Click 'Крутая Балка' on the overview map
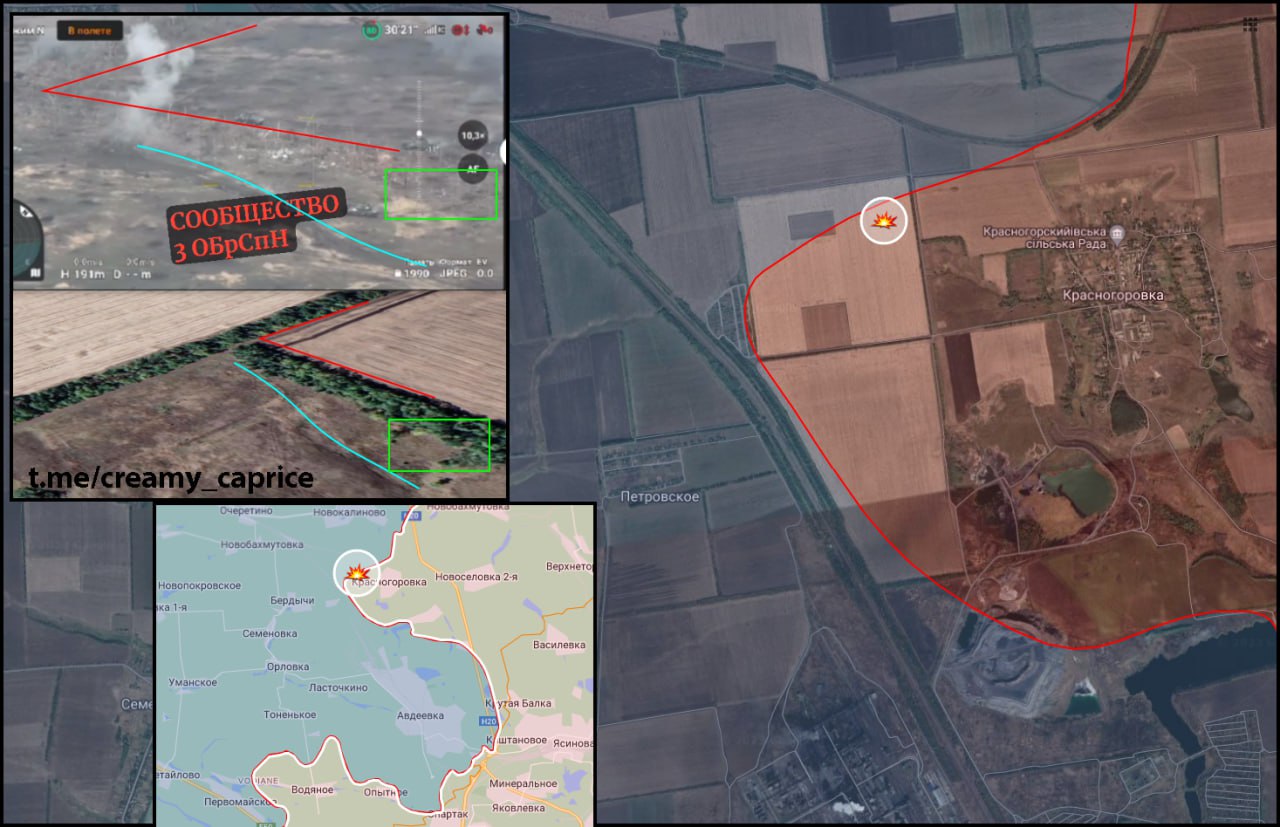This screenshot has height=827, width=1280. [517, 703]
